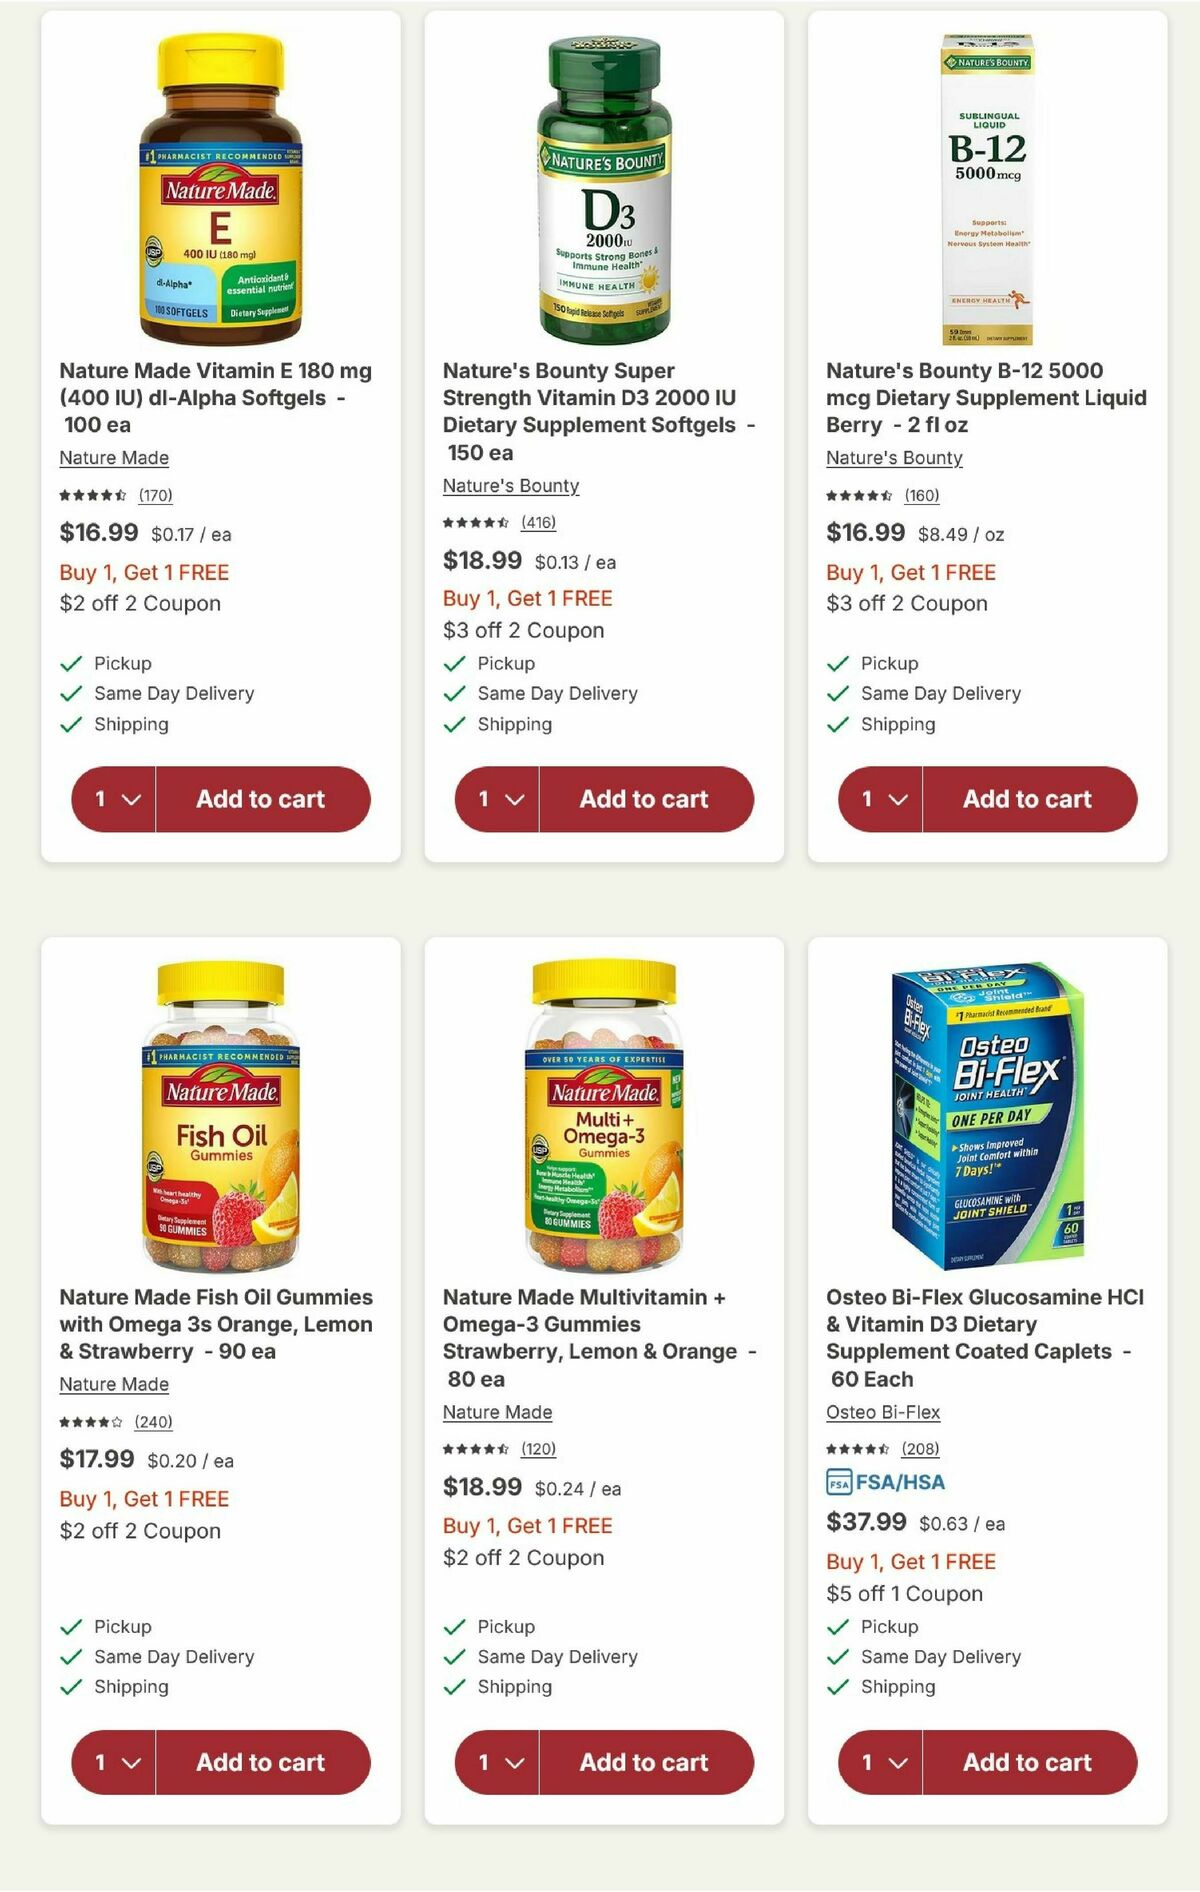
Task: View the 416 reviews for Vitamin D3
Action: 537,523
